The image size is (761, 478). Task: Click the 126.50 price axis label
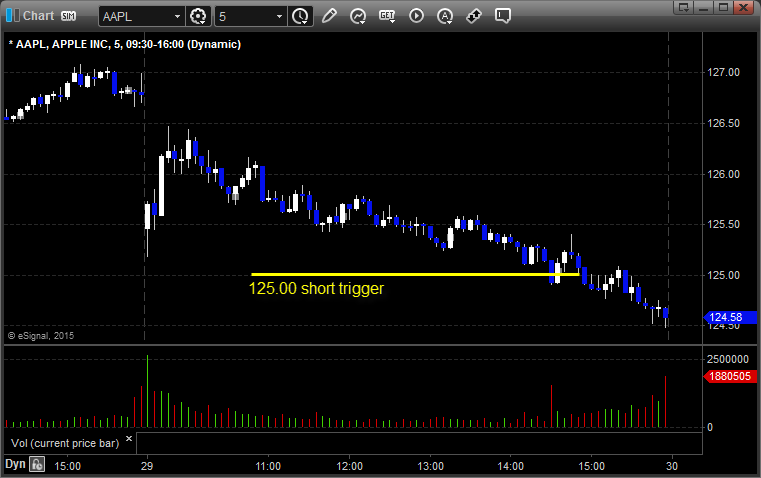point(724,123)
